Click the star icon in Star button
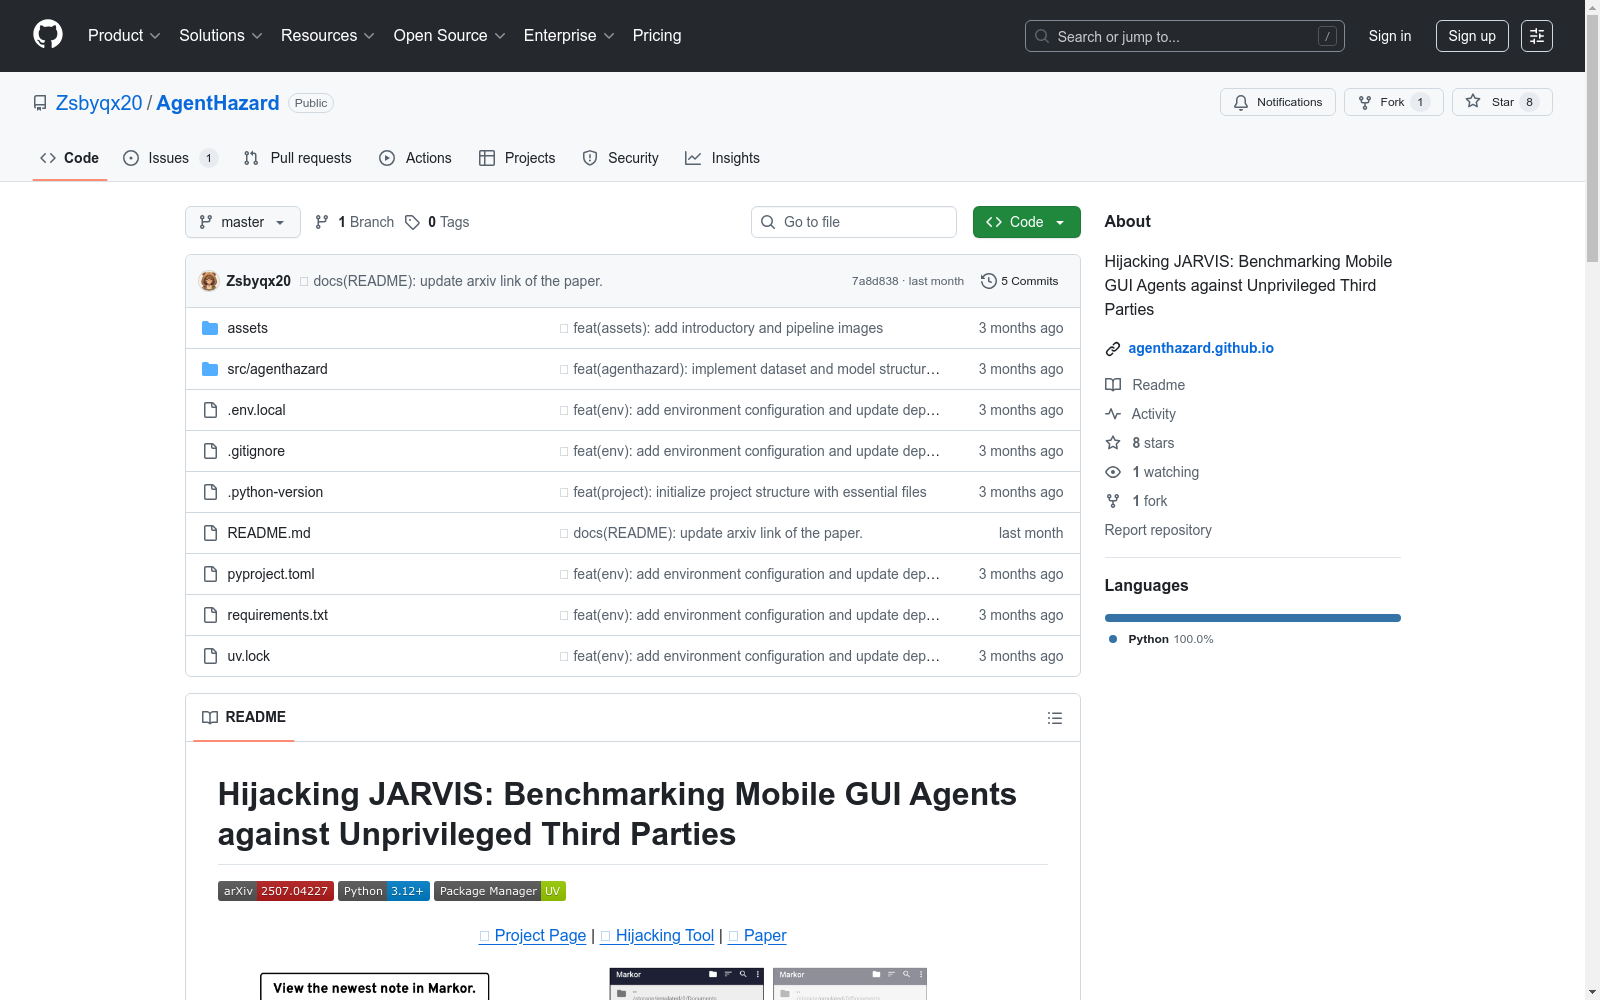Viewport: 1600px width, 1000px height. (1473, 101)
